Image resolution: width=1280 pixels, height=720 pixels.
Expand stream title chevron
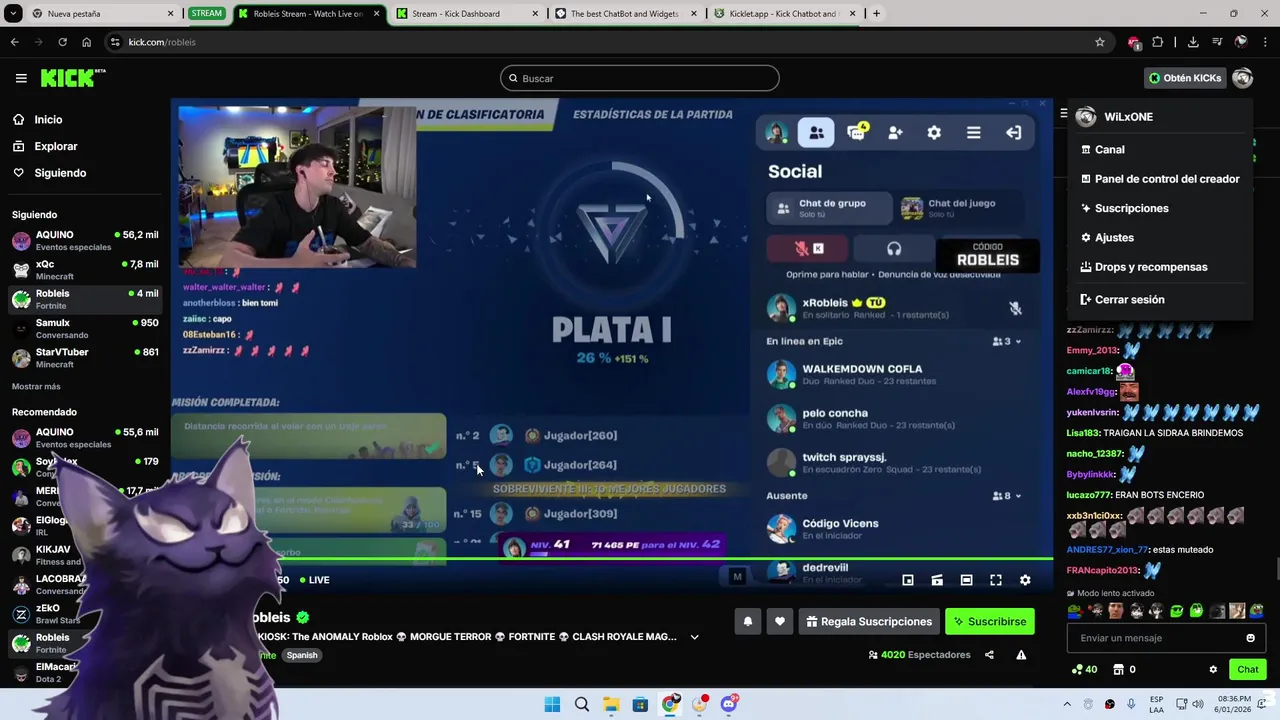click(x=694, y=637)
